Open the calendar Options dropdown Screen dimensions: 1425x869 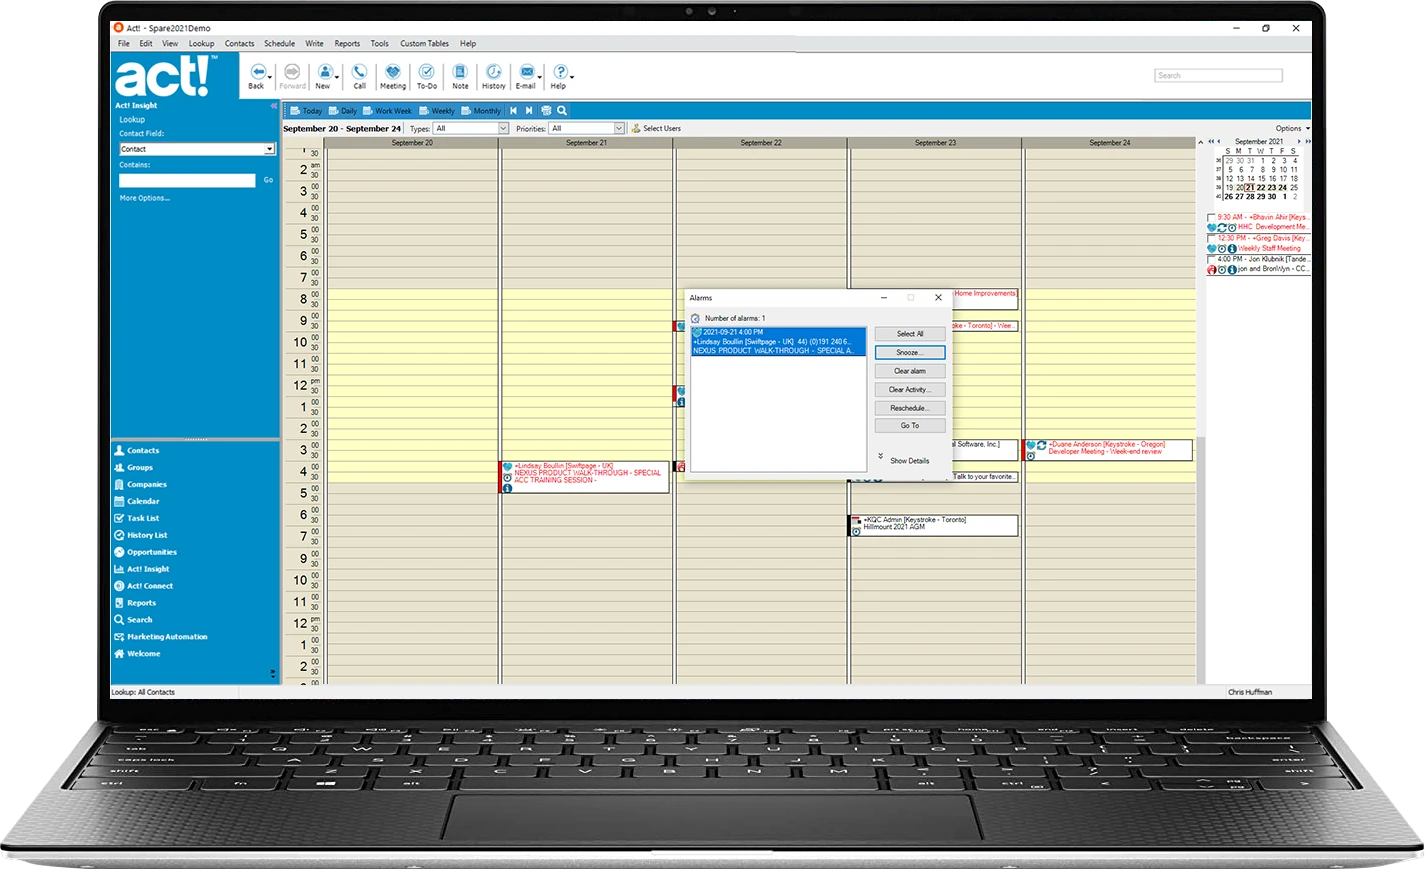[x=1292, y=128]
